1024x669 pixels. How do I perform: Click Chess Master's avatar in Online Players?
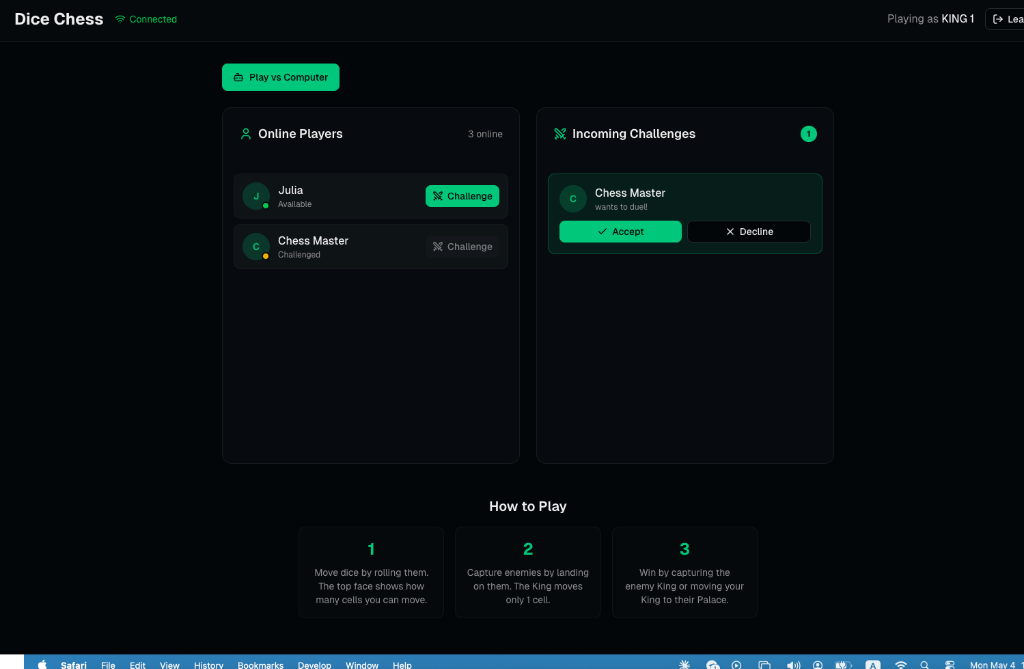point(256,246)
